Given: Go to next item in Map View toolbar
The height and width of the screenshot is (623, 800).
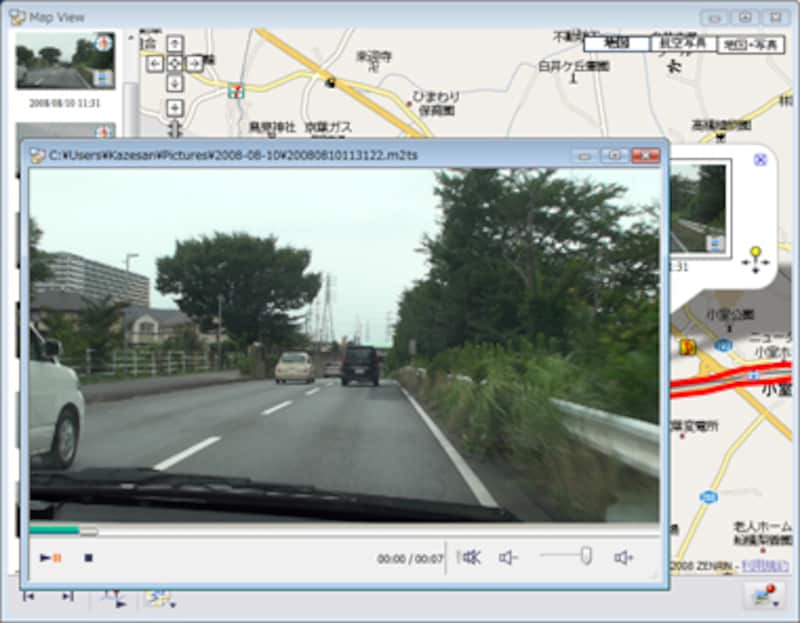Looking at the screenshot, I should tap(66, 596).
